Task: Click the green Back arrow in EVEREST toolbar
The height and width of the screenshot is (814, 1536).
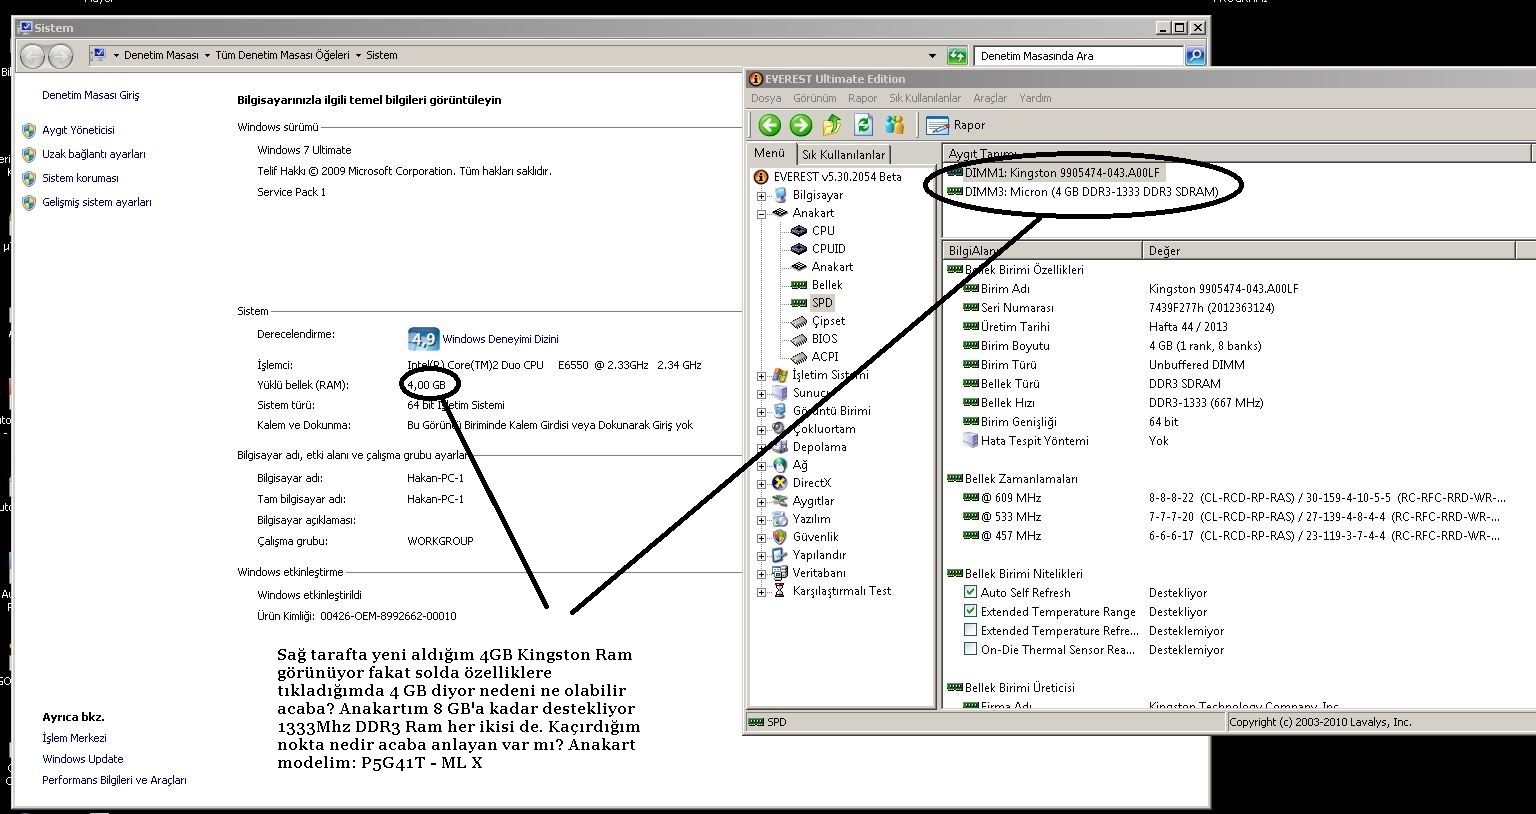Action: coord(769,125)
